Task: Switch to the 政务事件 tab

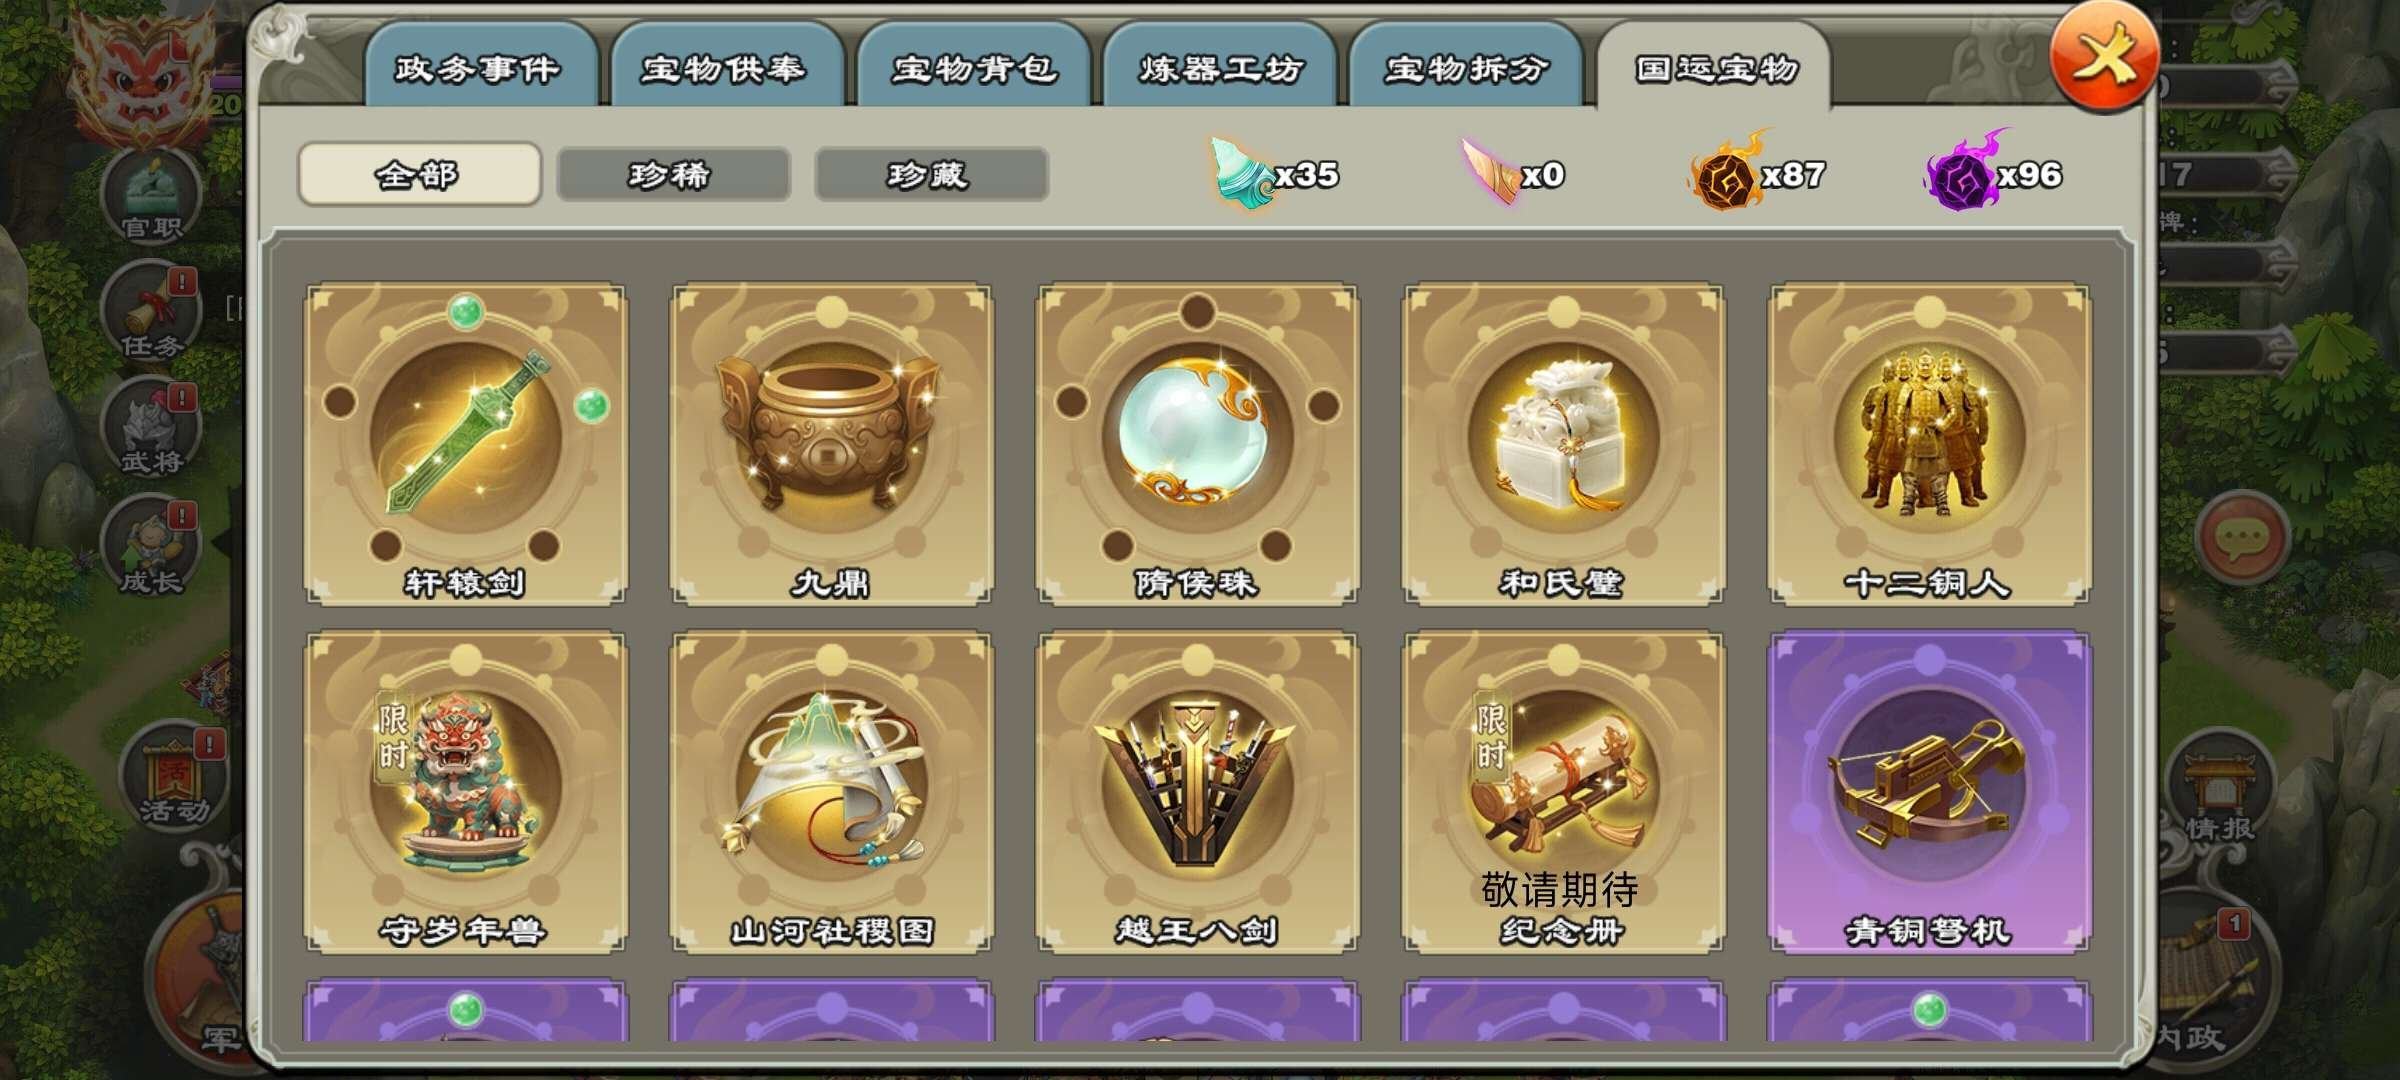Action: click(480, 68)
